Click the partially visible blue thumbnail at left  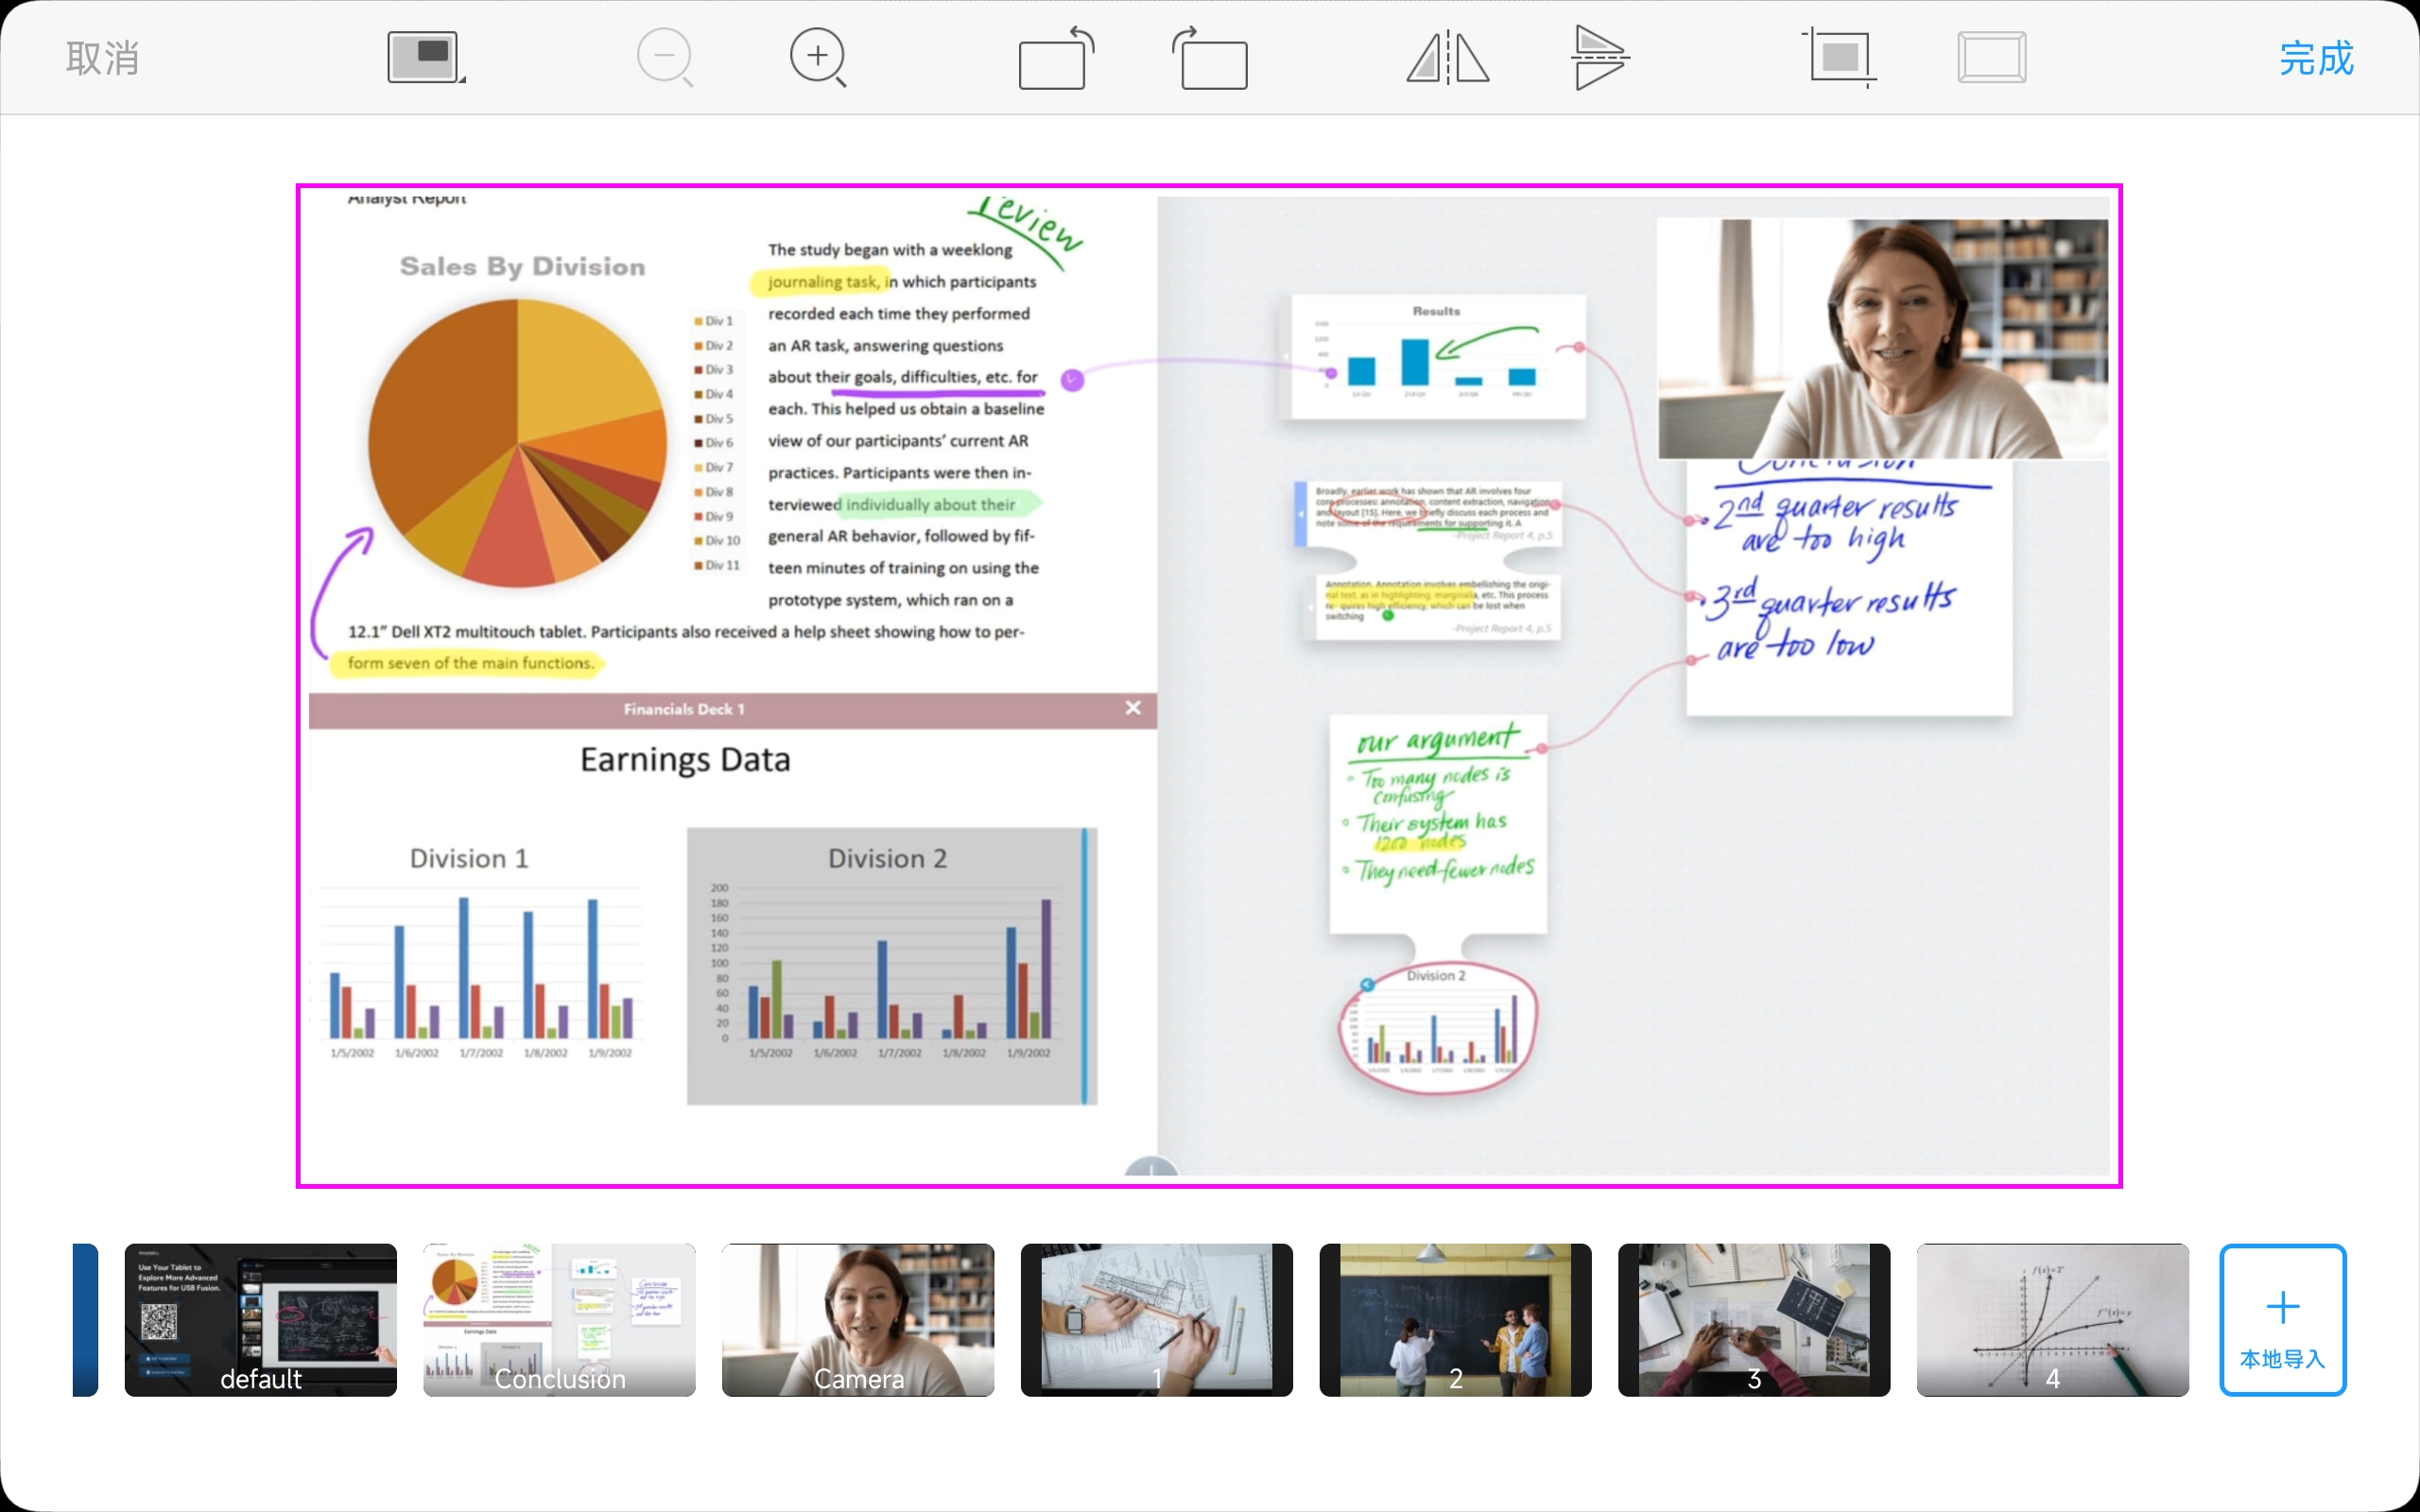click(85, 1320)
